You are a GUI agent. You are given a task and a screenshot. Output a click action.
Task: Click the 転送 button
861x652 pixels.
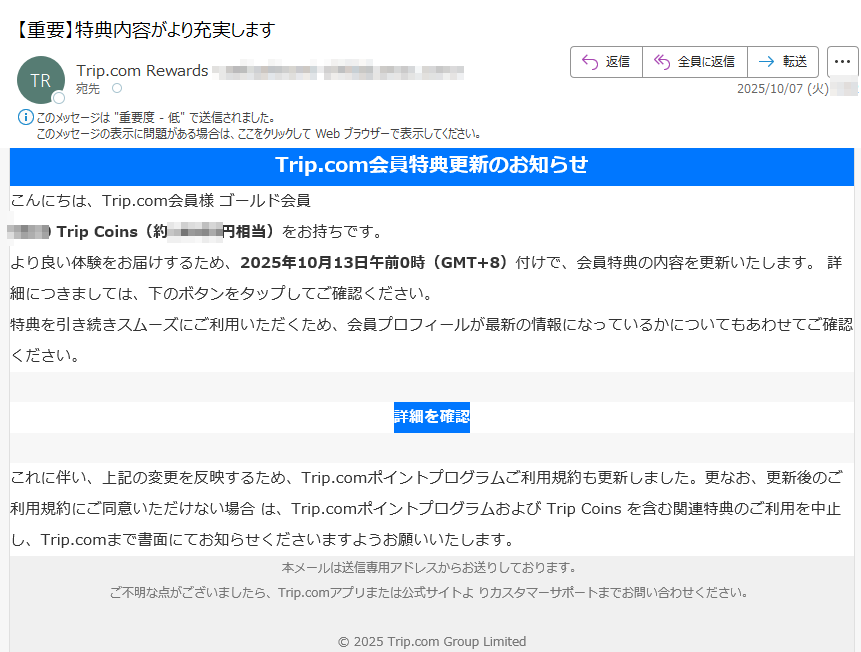[783, 61]
